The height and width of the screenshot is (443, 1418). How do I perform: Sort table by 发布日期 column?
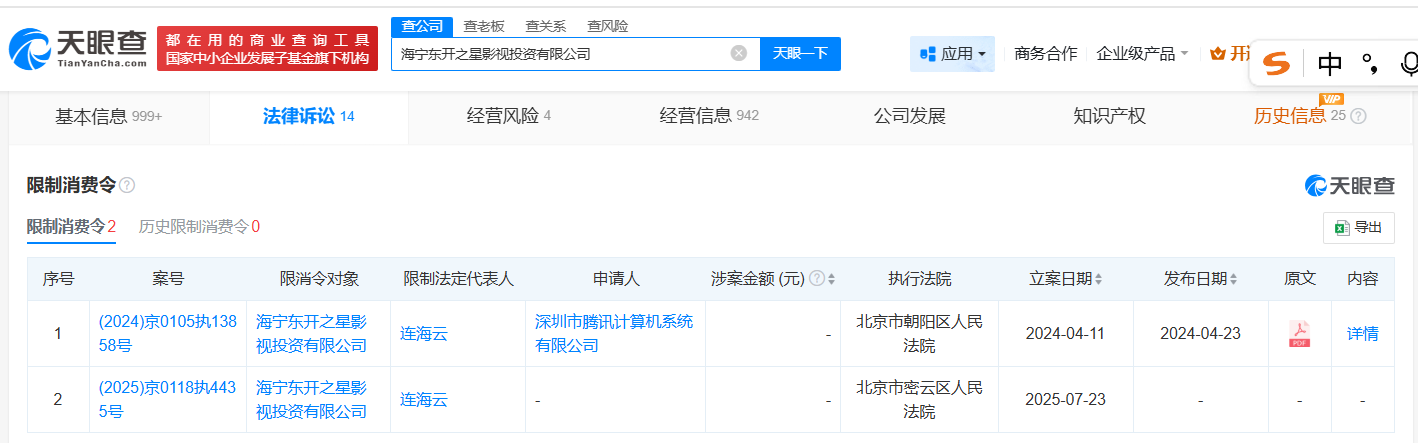[1200, 279]
